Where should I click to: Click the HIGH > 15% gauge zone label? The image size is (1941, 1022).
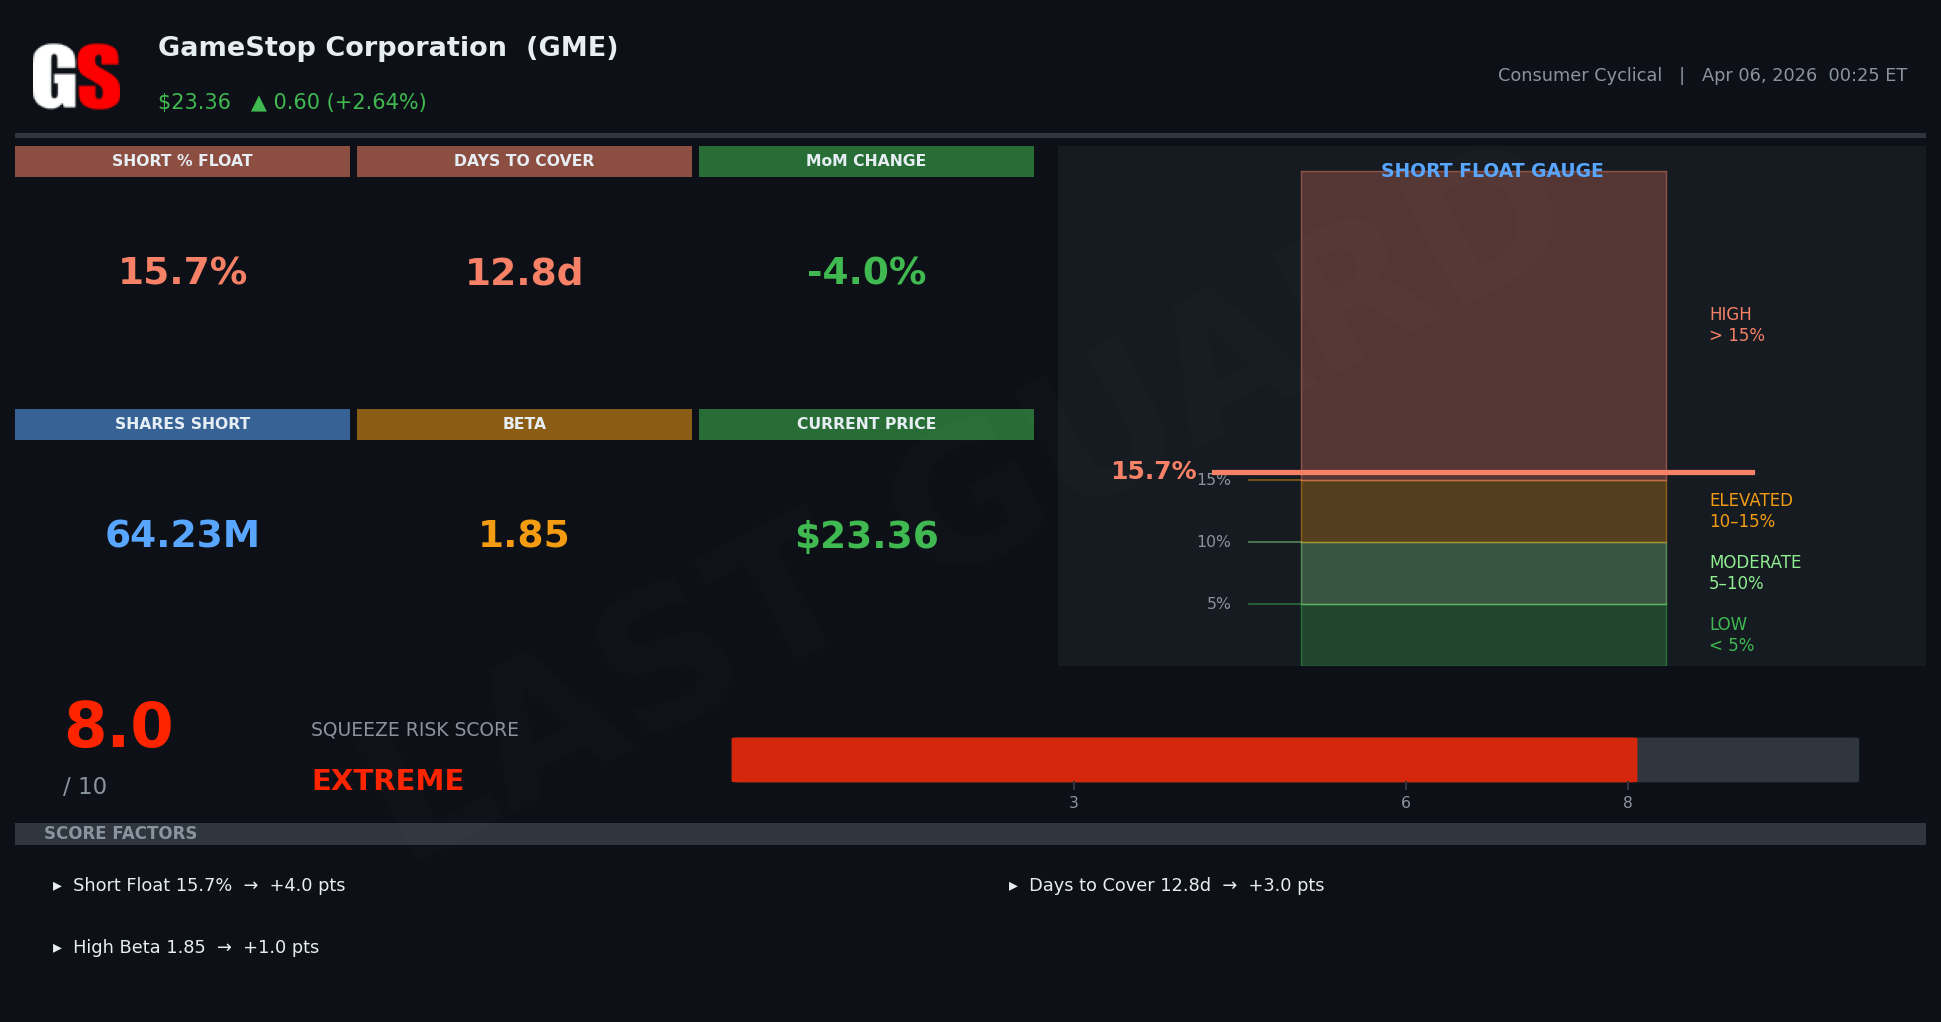click(x=1736, y=325)
